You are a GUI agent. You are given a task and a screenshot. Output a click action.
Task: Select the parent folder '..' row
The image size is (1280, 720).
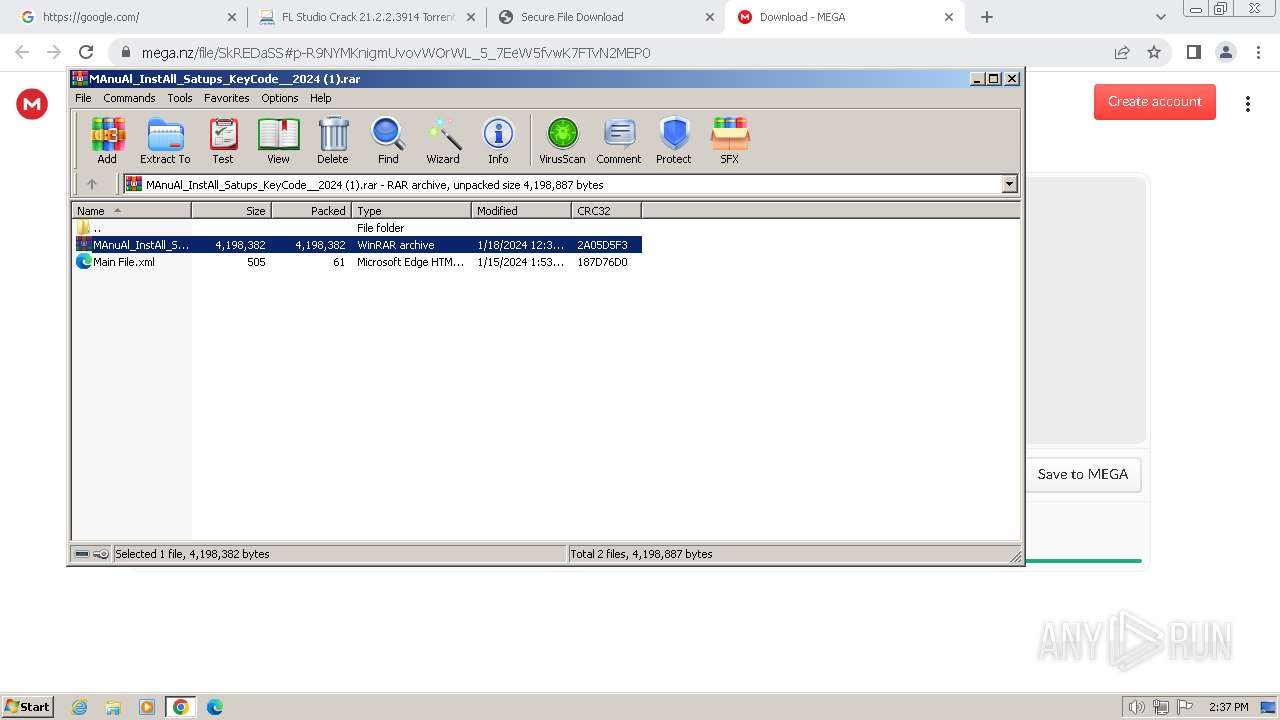click(x=357, y=228)
